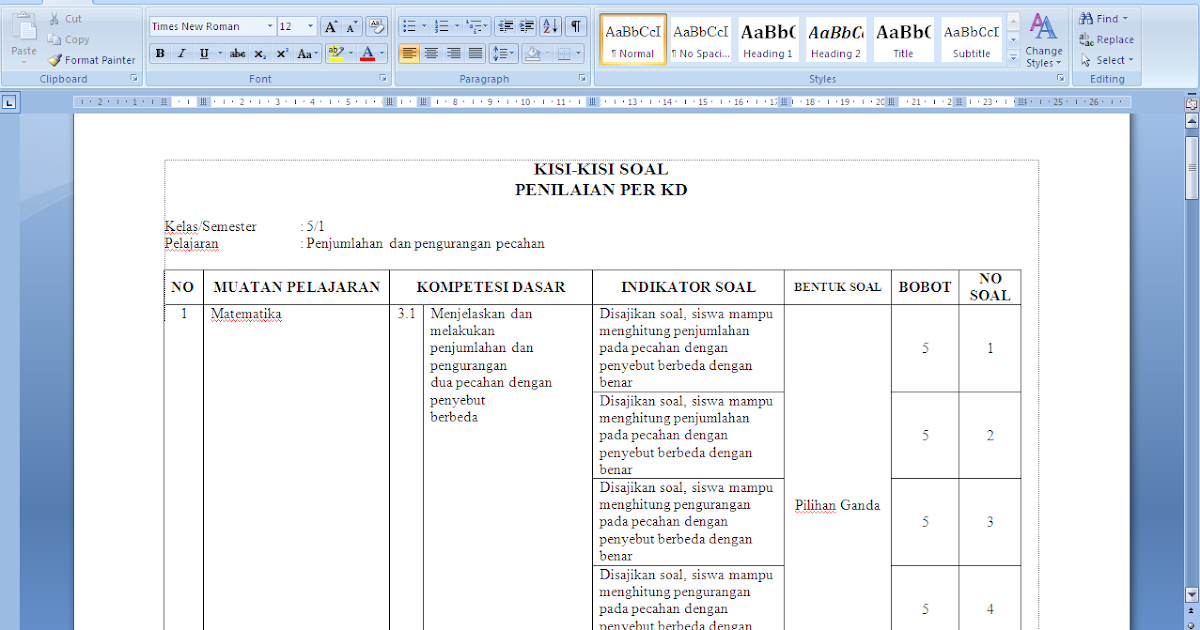Click the 'KISI-KISI SOAL' heading
Image resolution: width=1200 pixels, height=630 pixels.
click(x=601, y=170)
